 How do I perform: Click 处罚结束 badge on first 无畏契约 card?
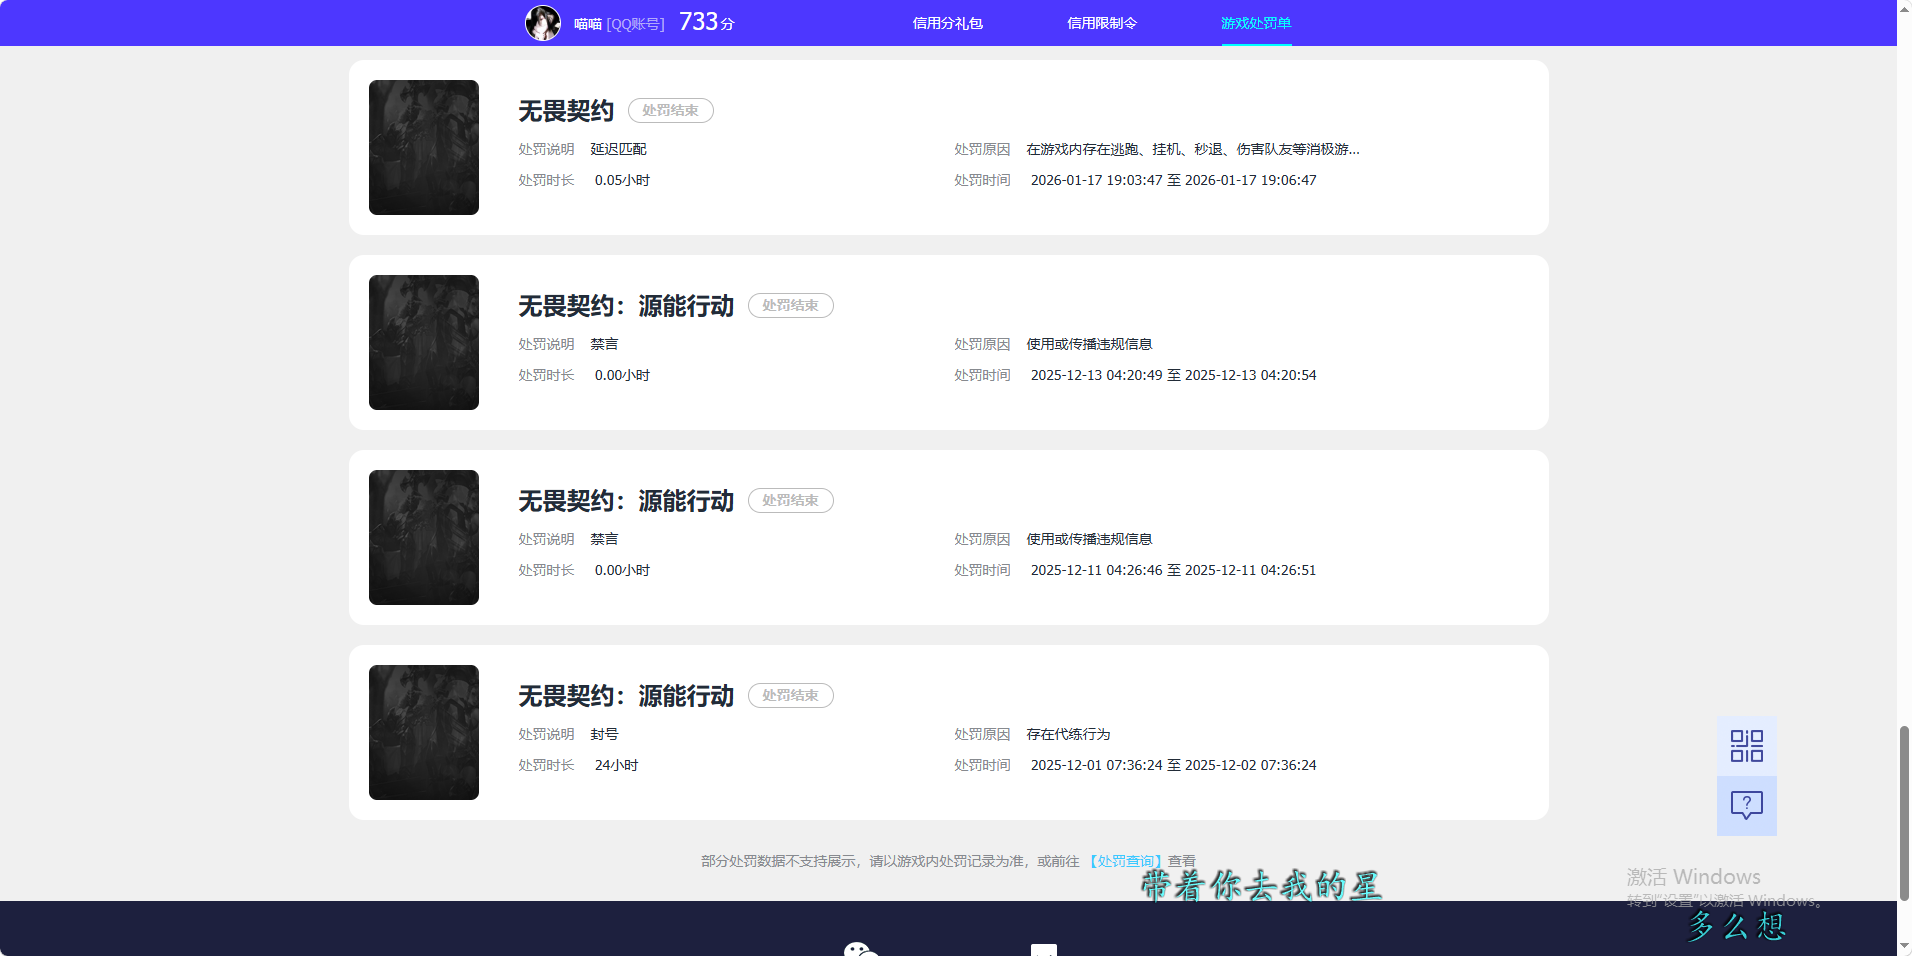point(670,110)
